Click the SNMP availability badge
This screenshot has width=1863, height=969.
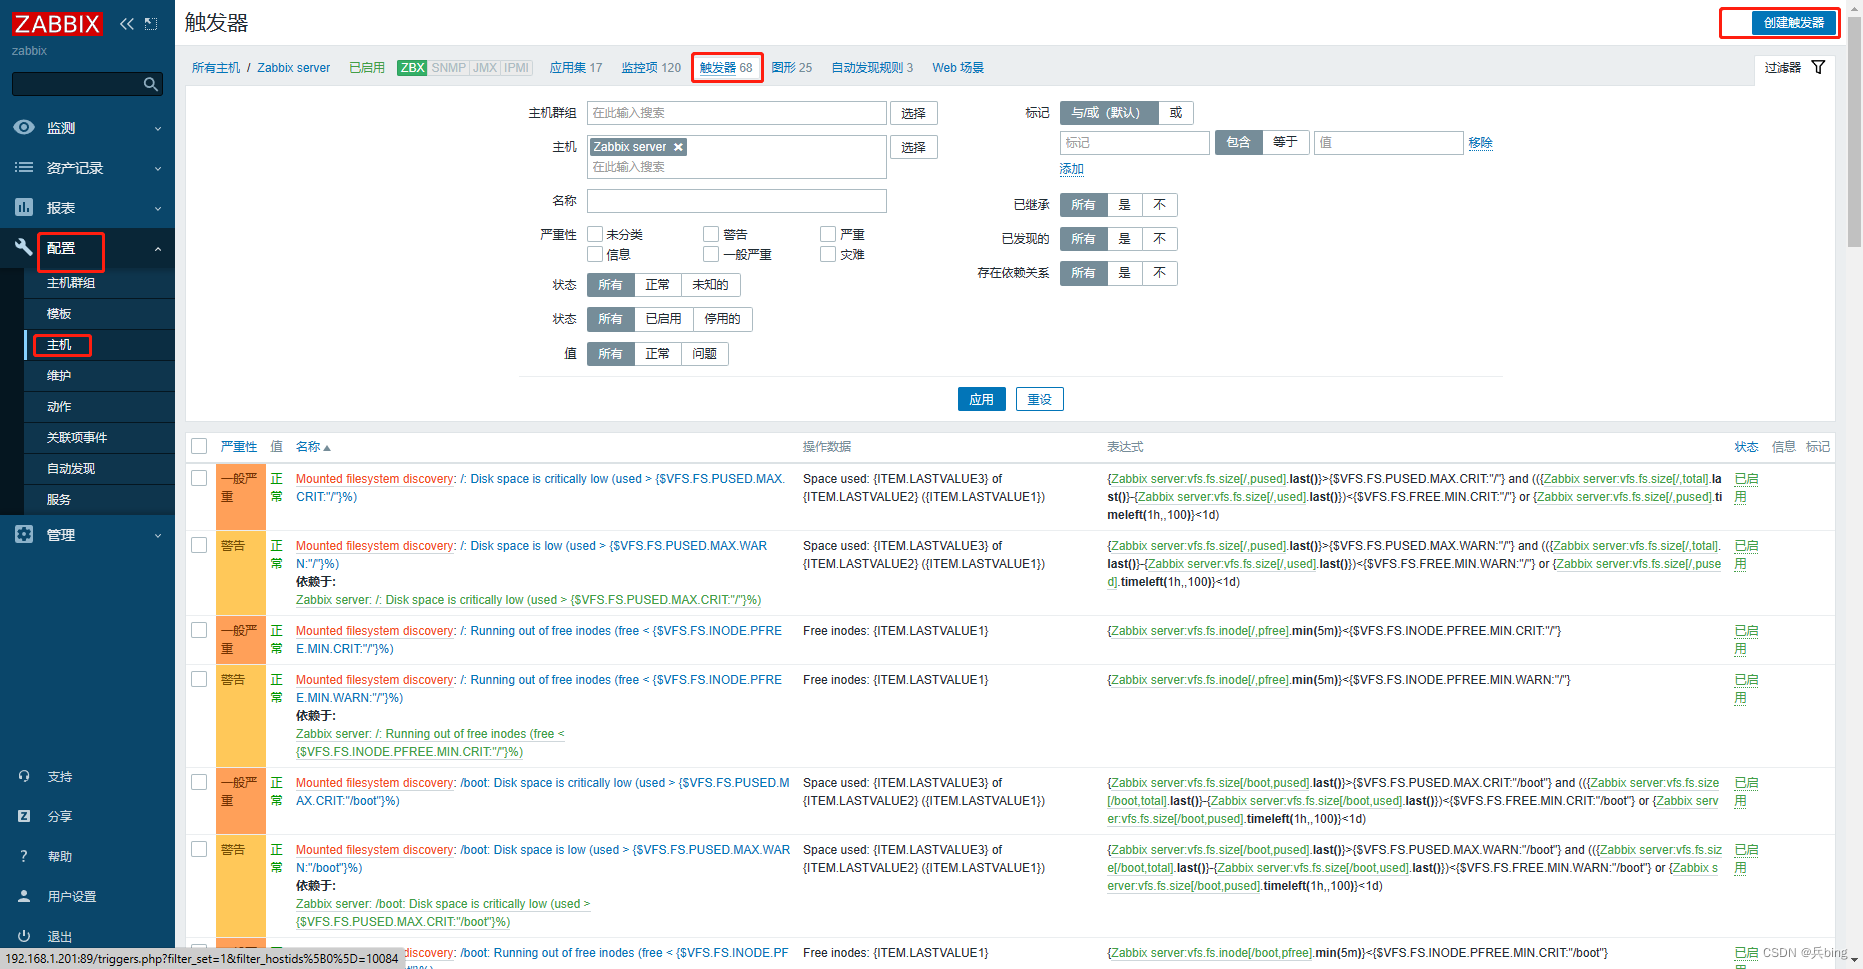[448, 68]
